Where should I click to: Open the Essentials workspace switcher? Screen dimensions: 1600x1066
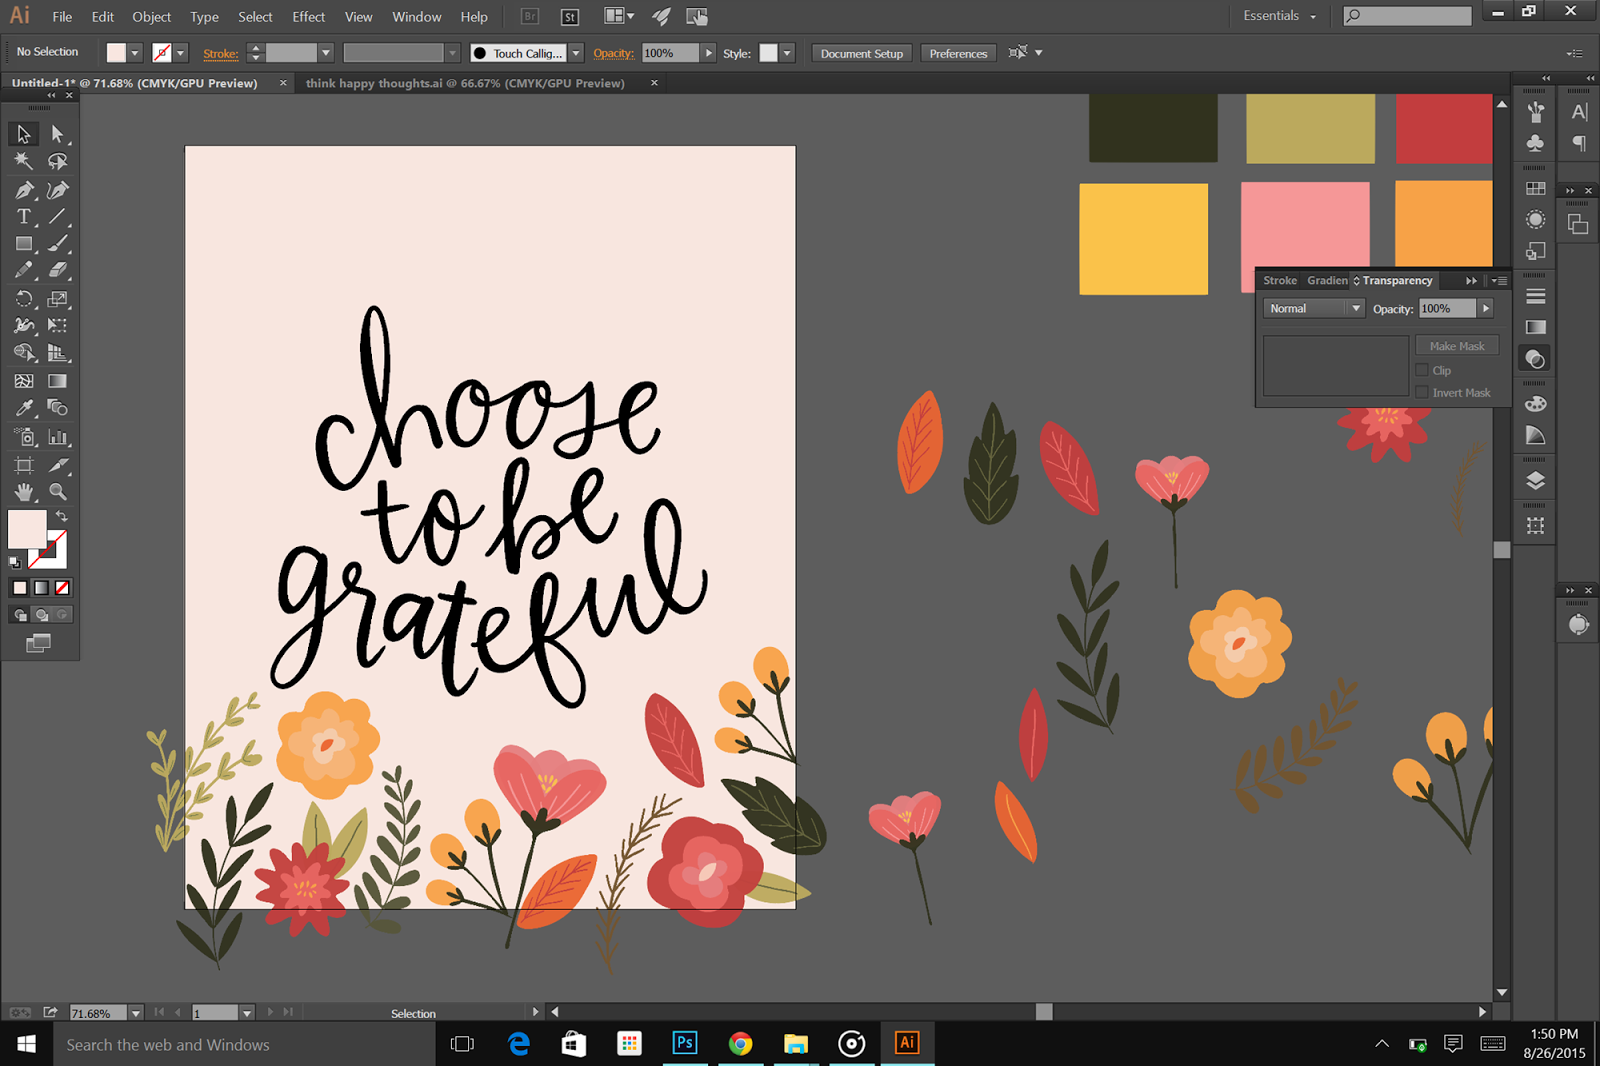[1280, 16]
